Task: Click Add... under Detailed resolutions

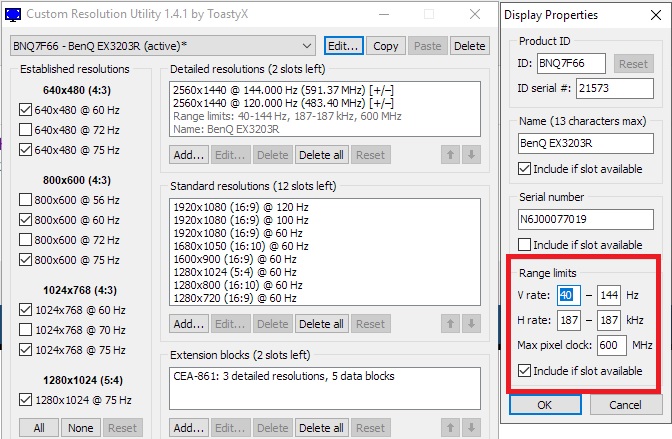Action: point(189,155)
